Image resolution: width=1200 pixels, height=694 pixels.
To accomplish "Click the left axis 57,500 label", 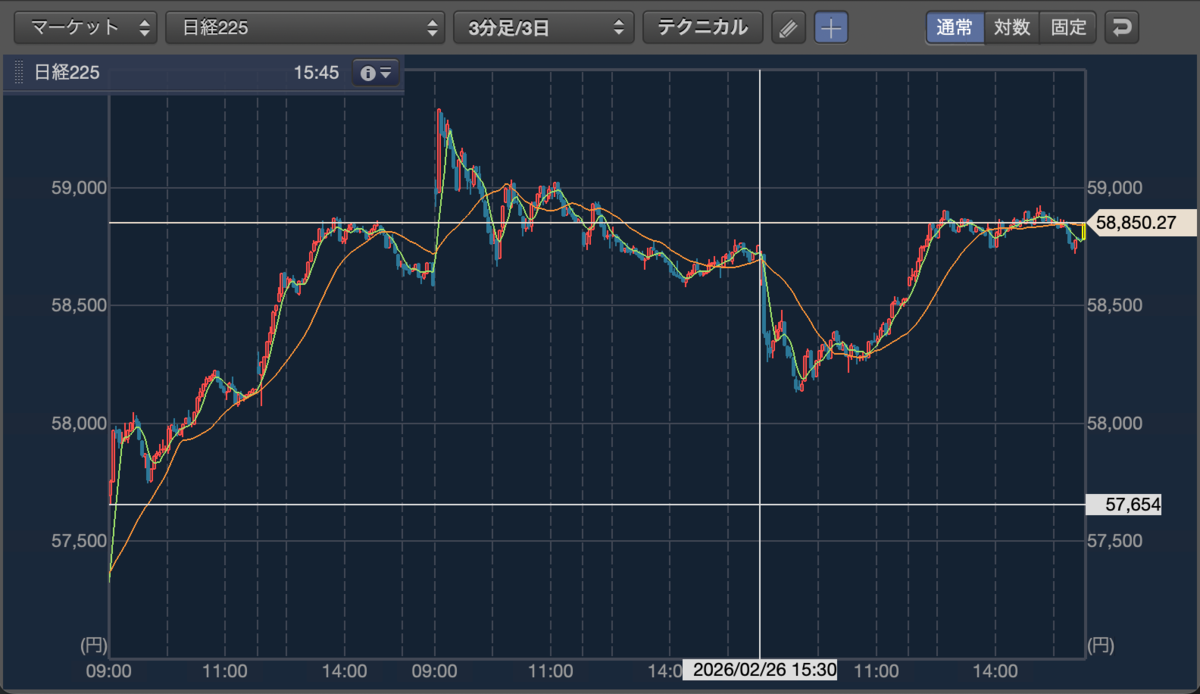I will coord(78,541).
